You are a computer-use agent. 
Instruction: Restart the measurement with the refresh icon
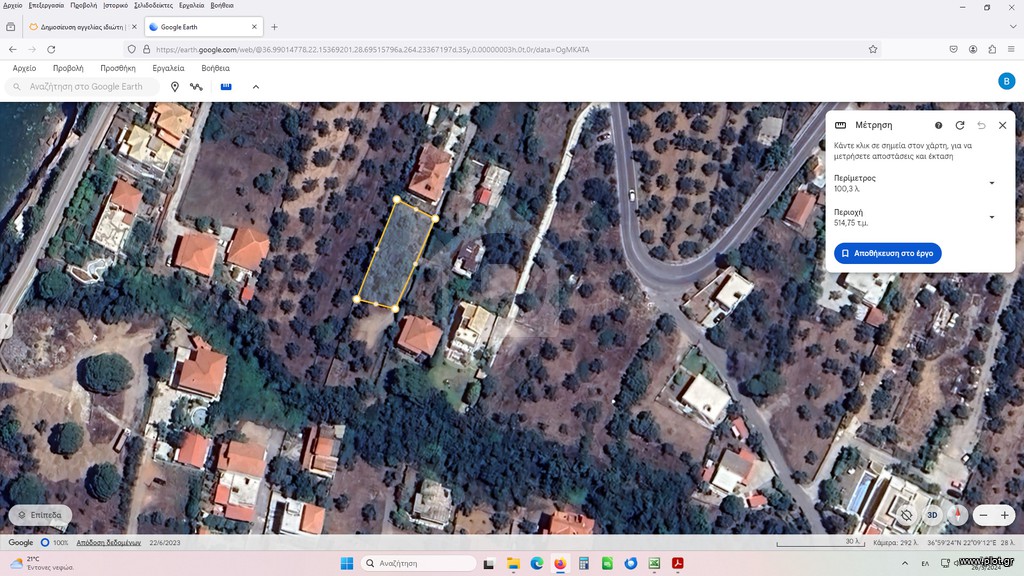tap(959, 125)
